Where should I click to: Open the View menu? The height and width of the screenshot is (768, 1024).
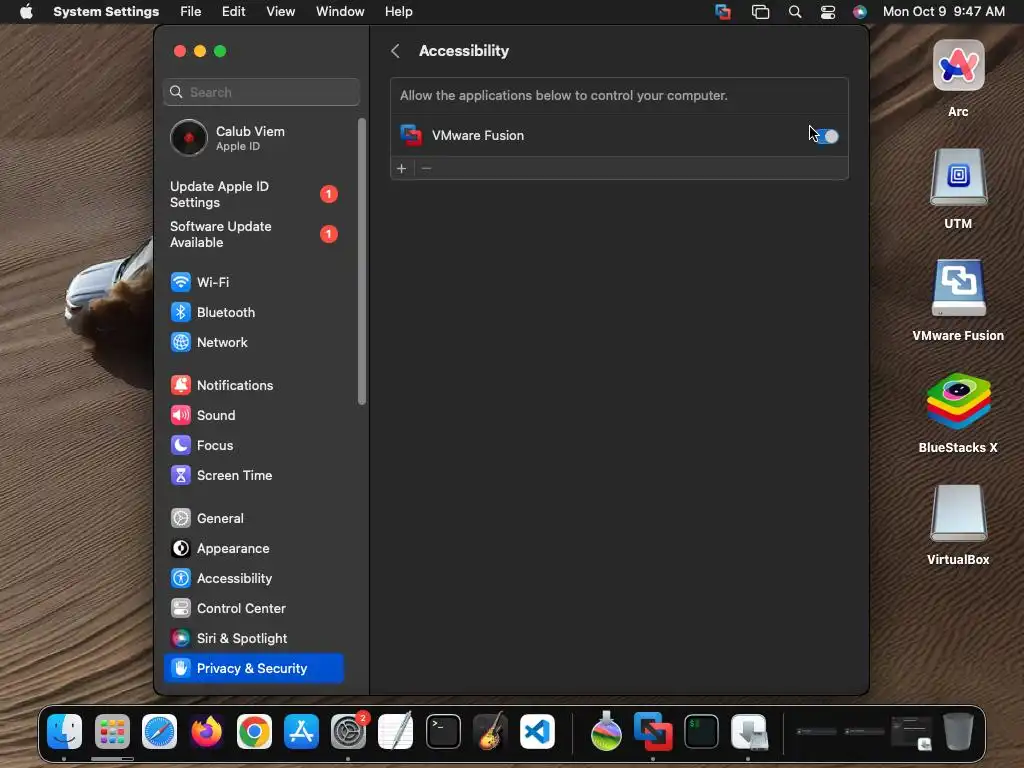pos(280,12)
